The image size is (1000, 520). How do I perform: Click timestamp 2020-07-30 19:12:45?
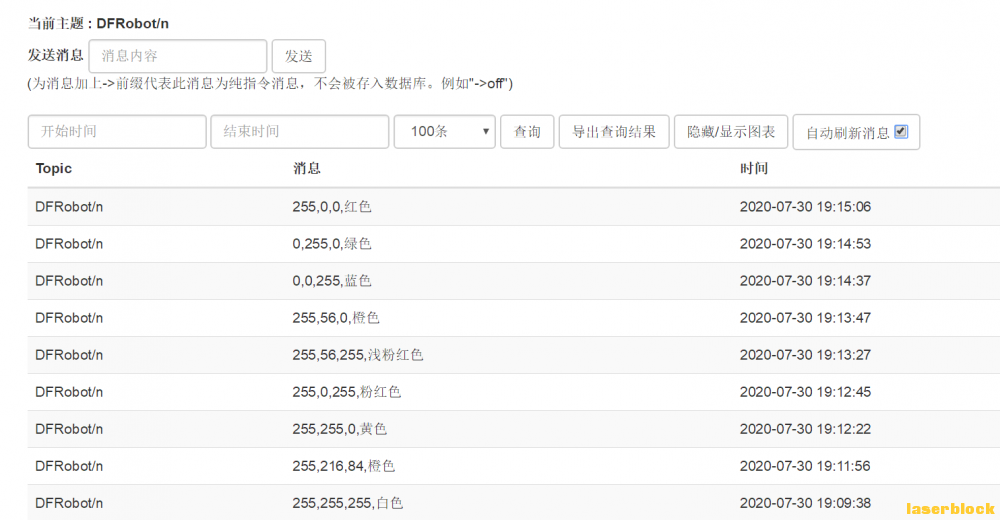(x=805, y=392)
